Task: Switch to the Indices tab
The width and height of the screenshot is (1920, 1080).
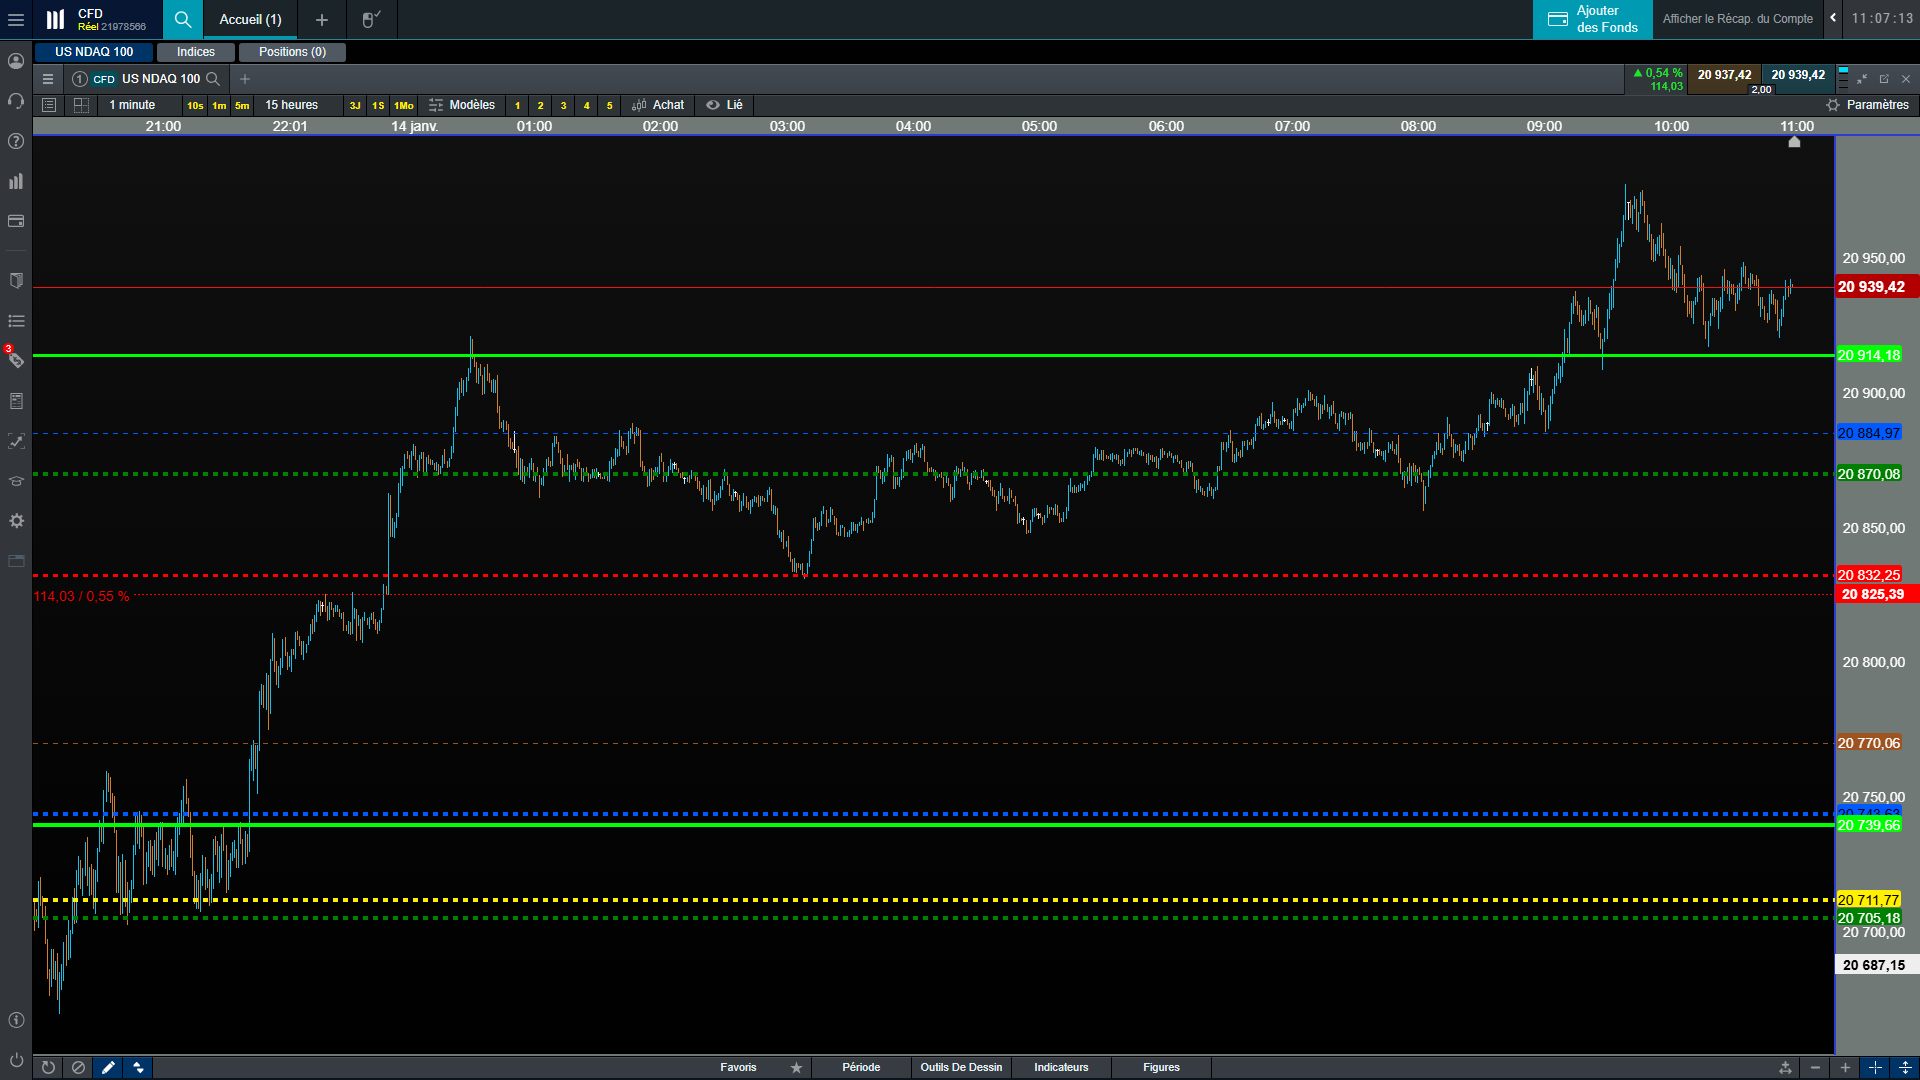Action: (196, 52)
